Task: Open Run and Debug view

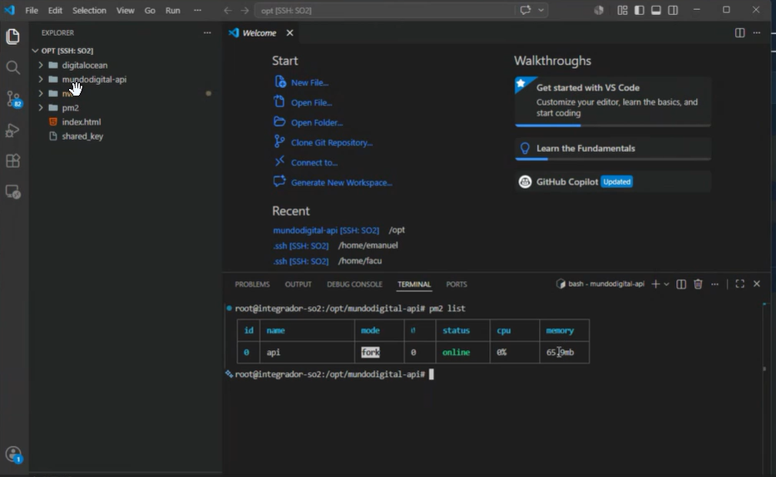Action: point(13,130)
